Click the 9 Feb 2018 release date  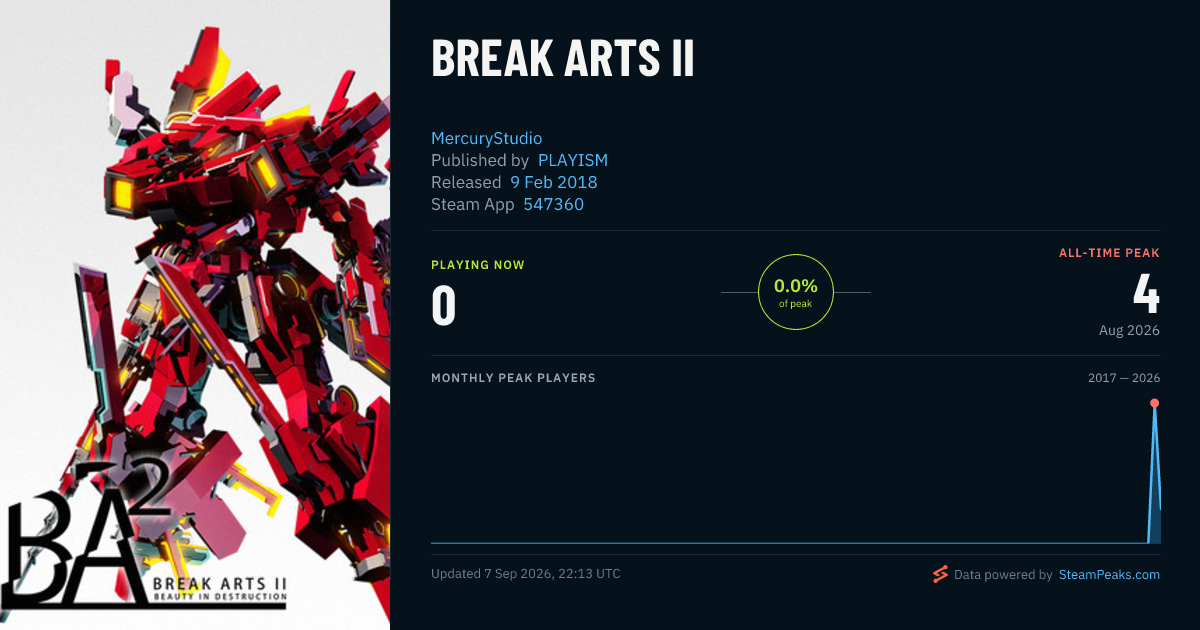pos(554,182)
